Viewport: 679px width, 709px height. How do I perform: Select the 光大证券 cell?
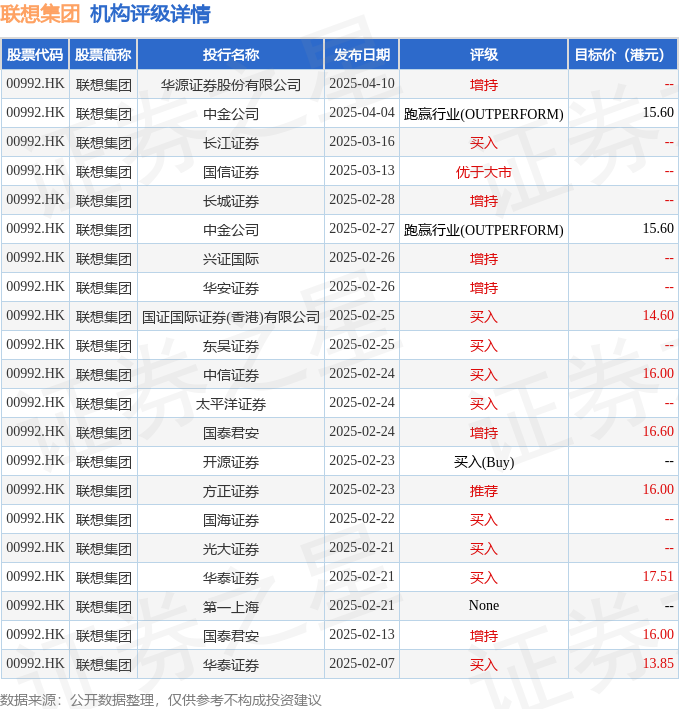click(x=231, y=548)
